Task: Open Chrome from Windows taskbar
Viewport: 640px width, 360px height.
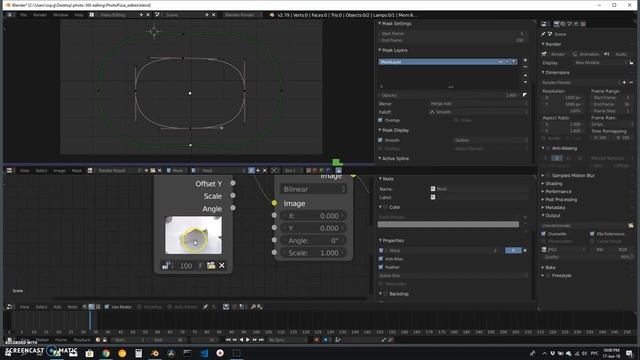Action: (x=106, y=353)
